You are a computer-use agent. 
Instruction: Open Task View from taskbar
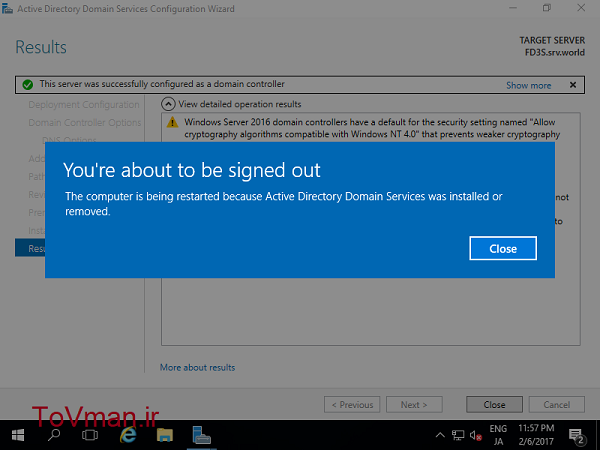coord(90,435)
